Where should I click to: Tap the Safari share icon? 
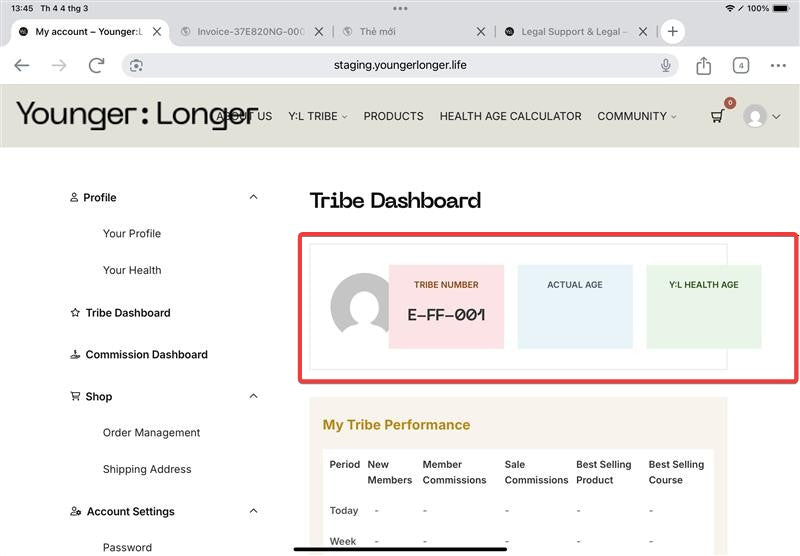(703, 66)
